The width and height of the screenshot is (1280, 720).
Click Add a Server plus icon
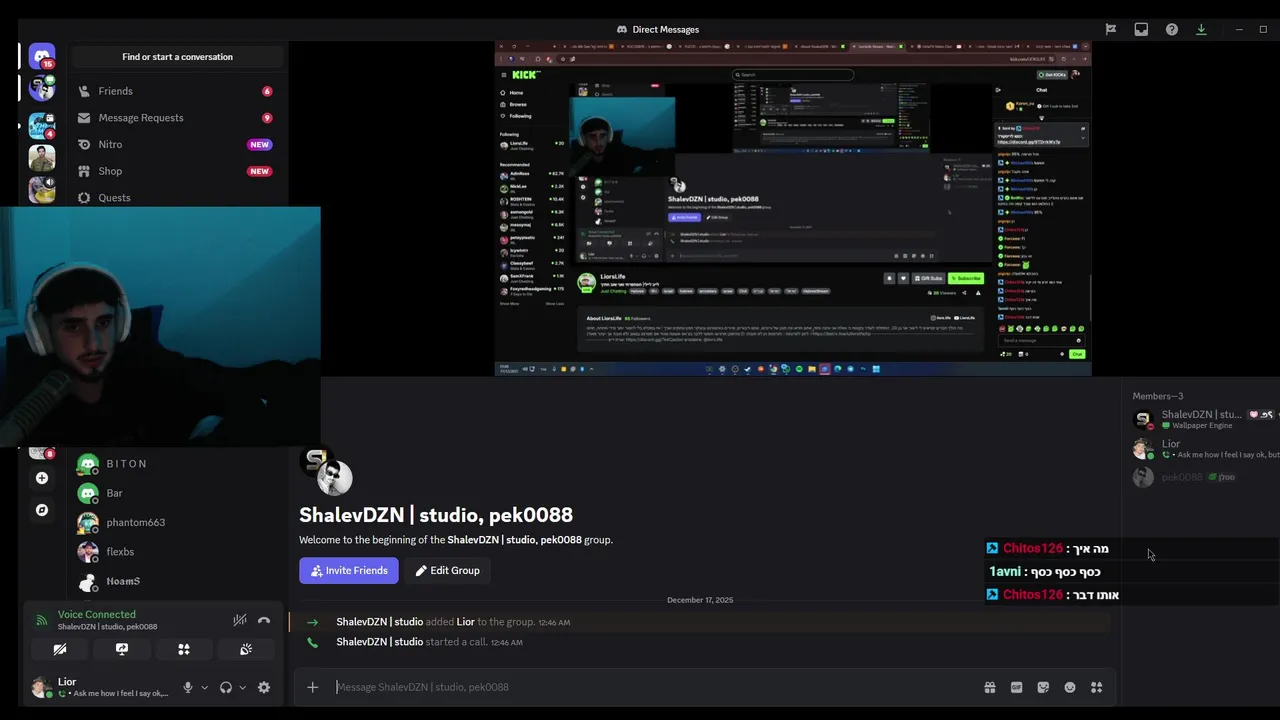41,478
